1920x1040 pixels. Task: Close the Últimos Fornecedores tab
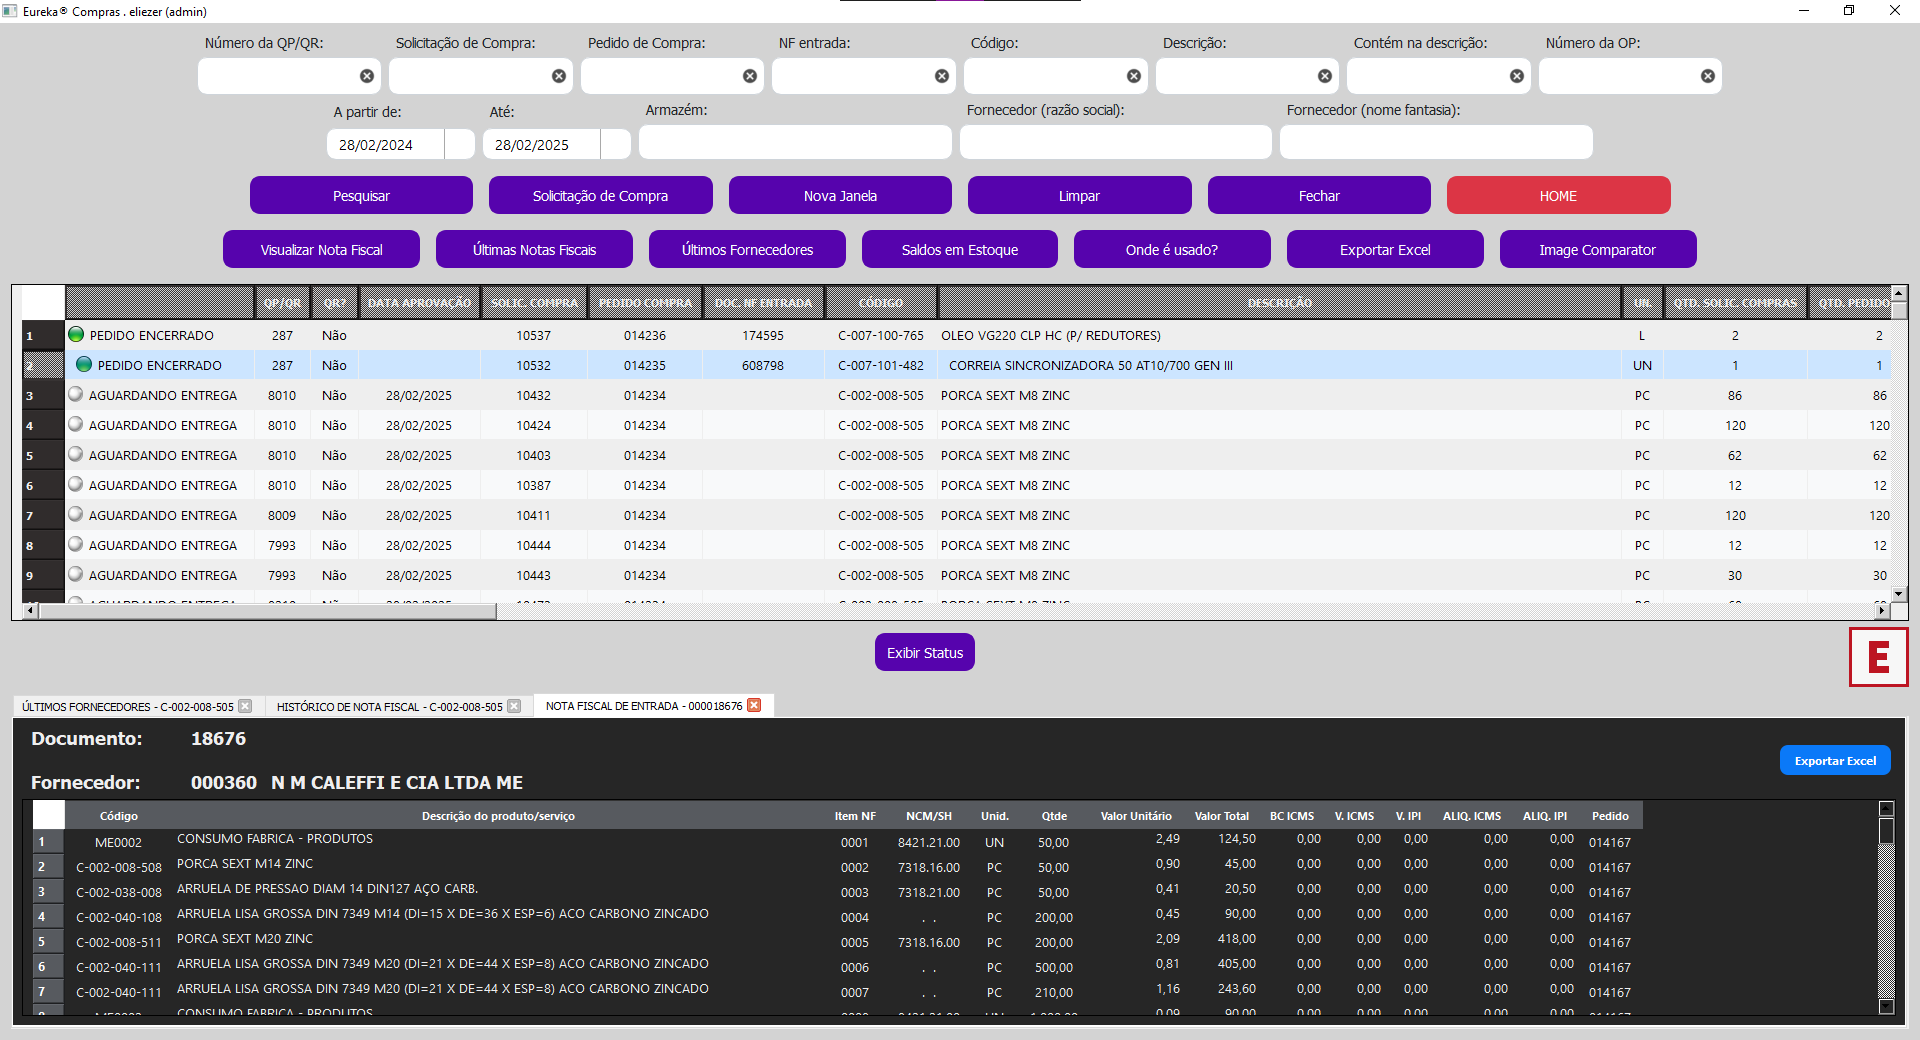246,706
